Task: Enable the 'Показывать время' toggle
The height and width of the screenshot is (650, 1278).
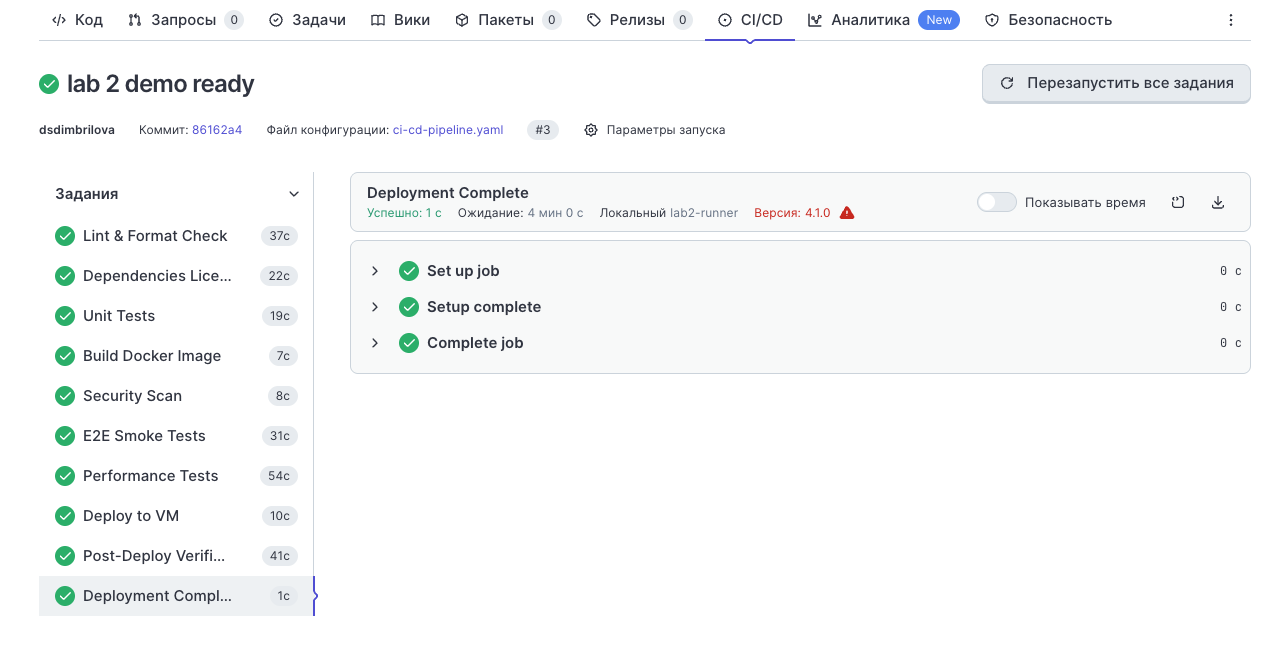Action: click(x=996, y=201)
